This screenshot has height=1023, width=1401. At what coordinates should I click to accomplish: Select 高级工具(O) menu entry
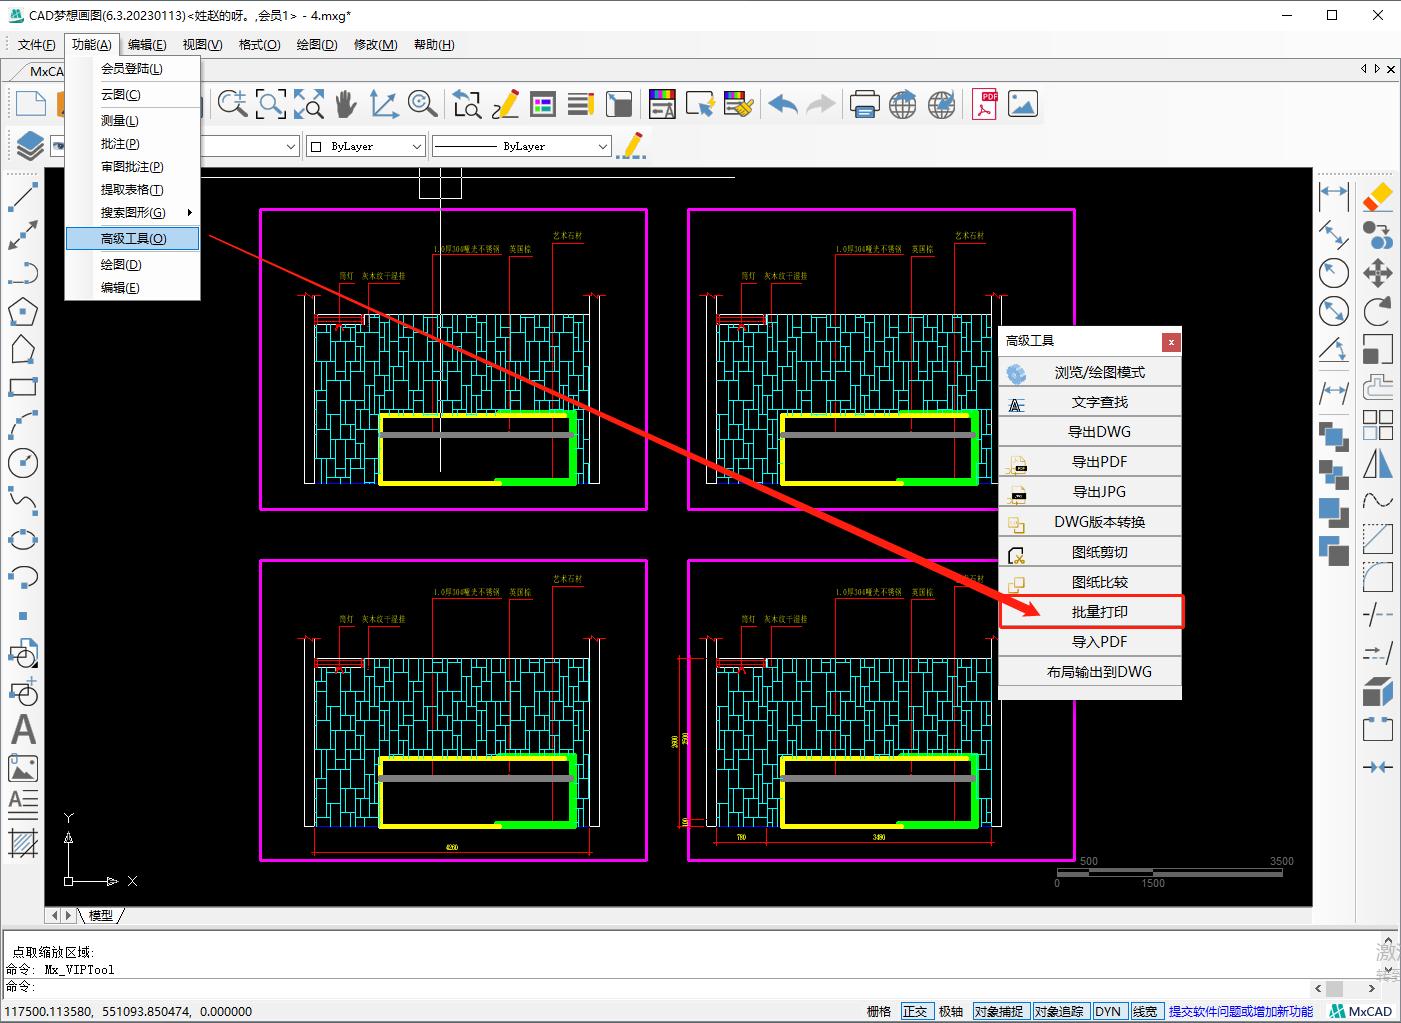[133, 238]
